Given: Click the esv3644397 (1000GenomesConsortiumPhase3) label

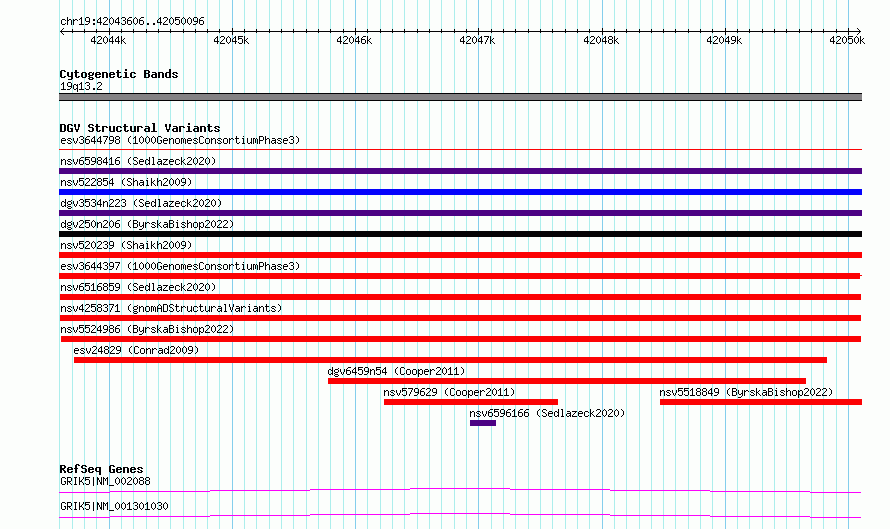Looking at the screenshot, I should point(180,266).
